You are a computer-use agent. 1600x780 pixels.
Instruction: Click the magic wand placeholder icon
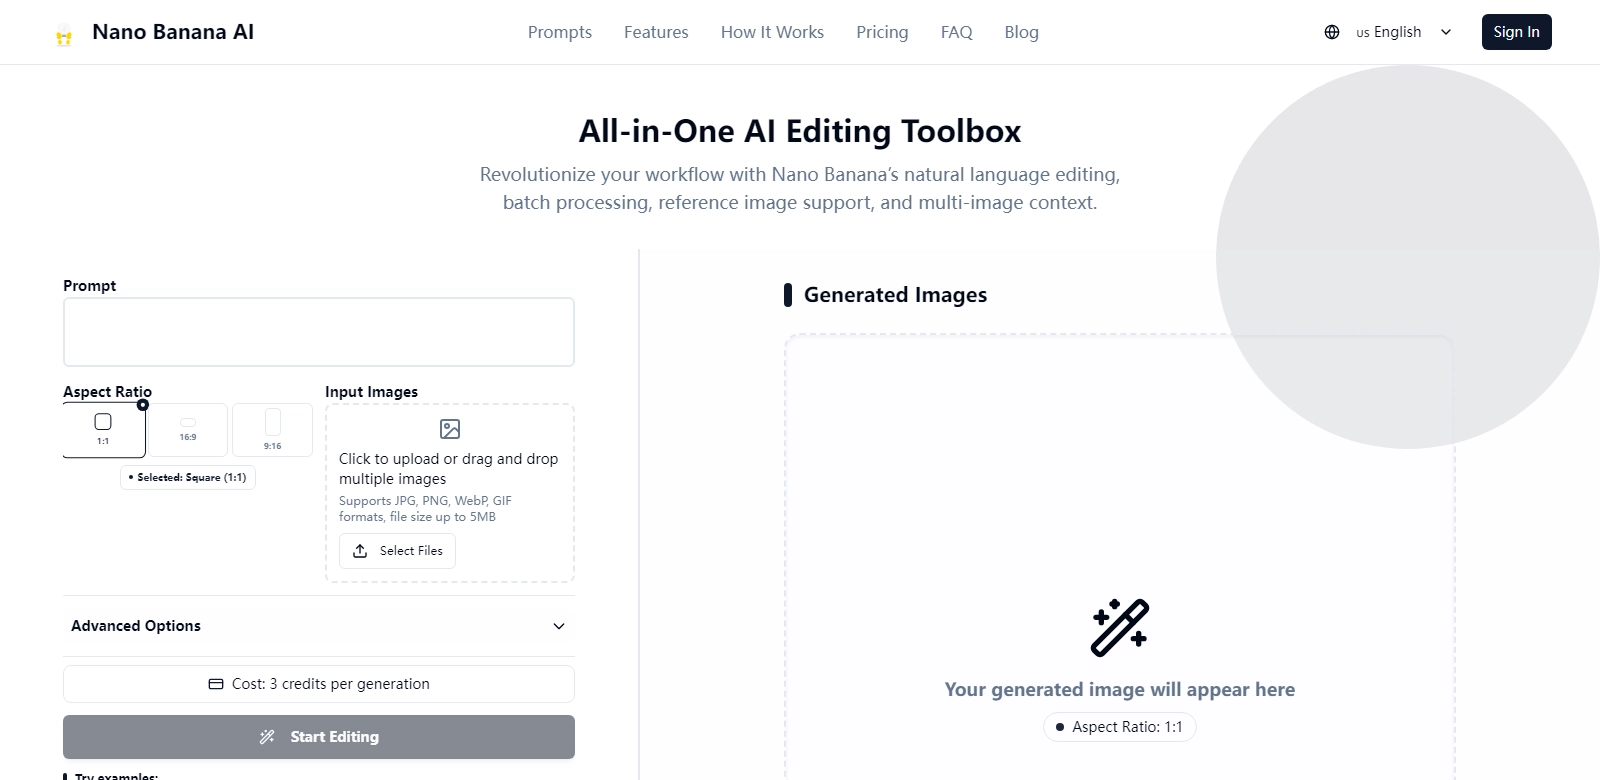coord(1119,628)
